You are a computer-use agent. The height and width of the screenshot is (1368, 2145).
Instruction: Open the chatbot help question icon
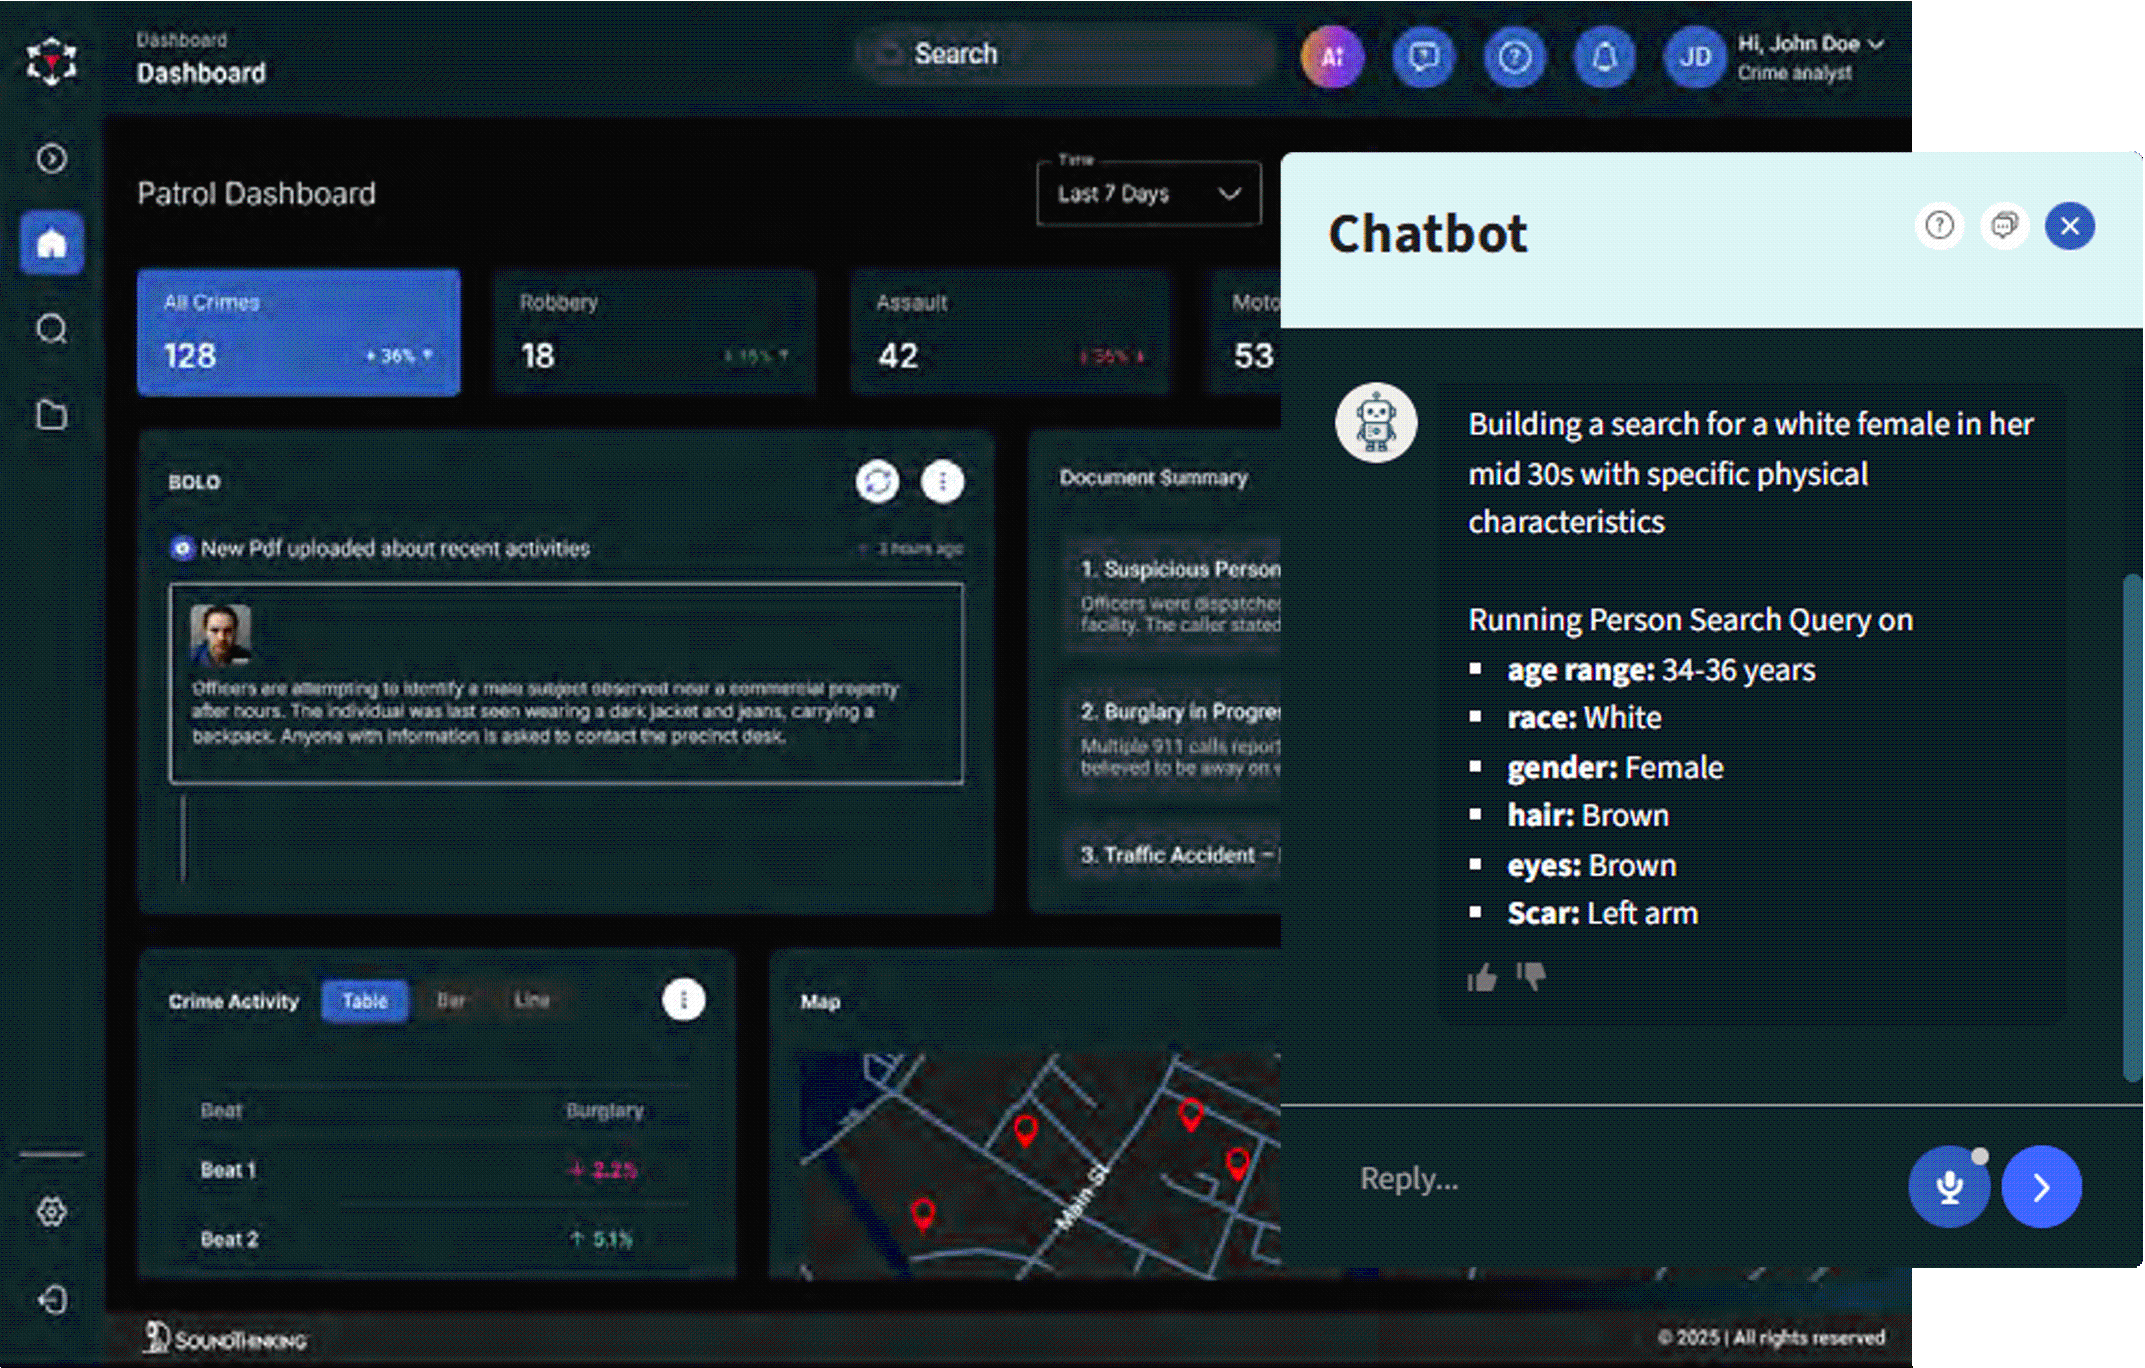tap(1939, 226)
